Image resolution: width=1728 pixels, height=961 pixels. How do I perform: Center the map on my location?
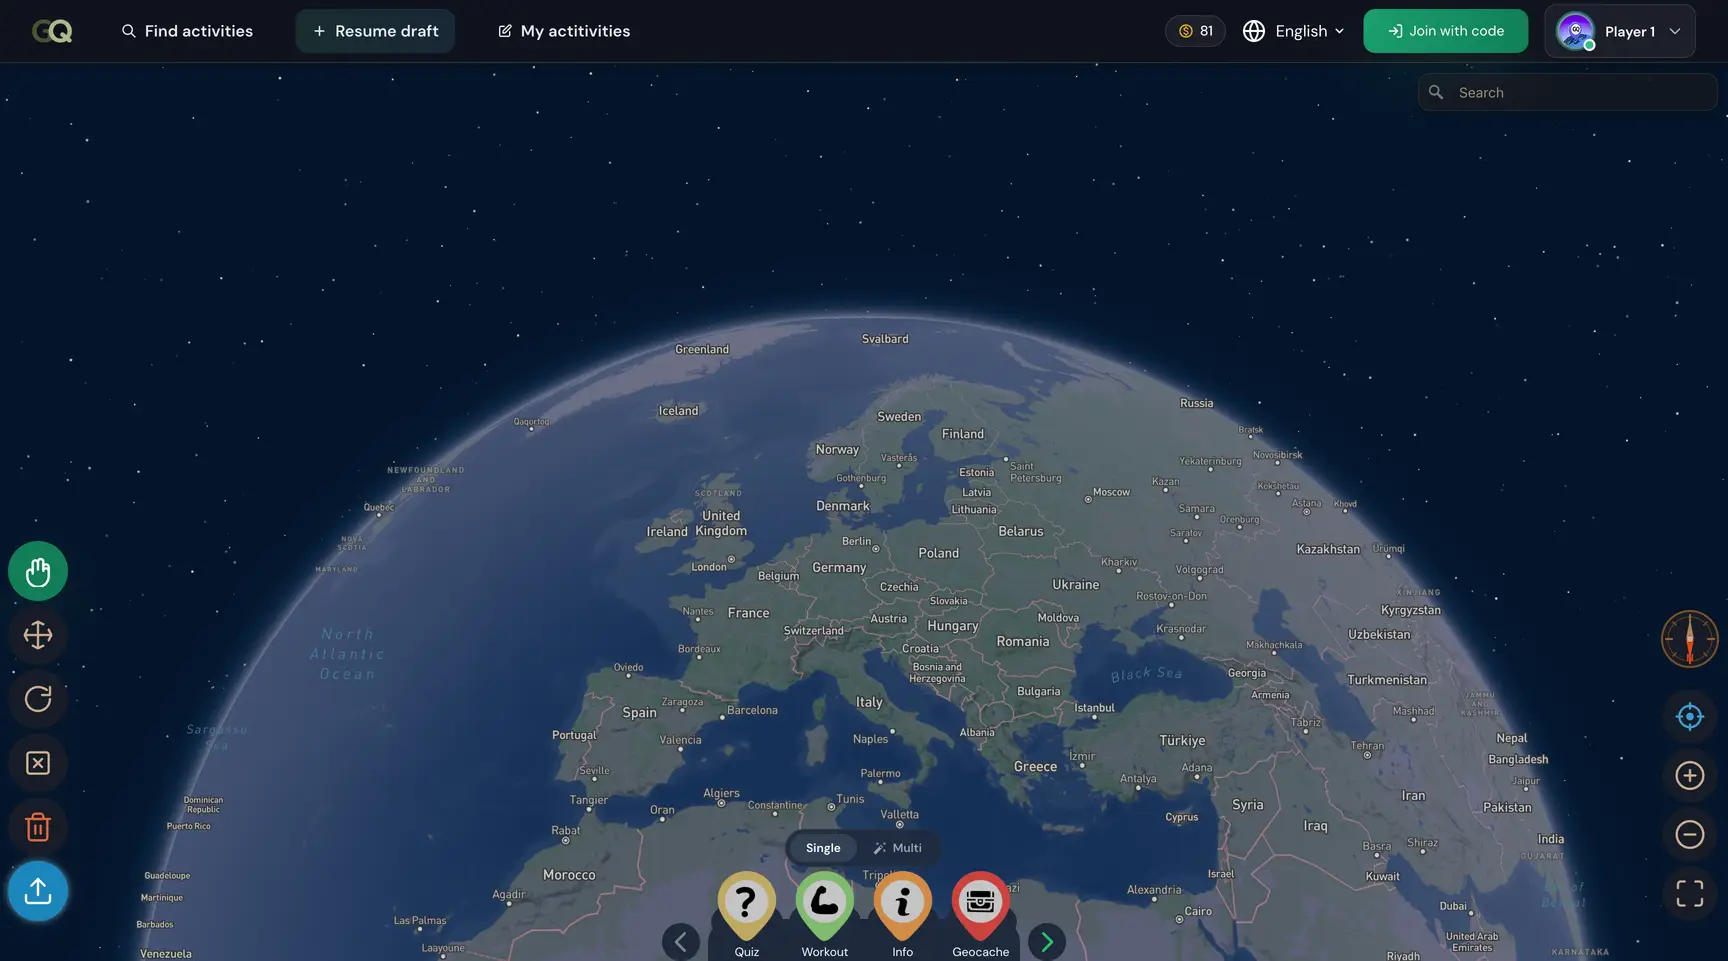point(1689,717)
